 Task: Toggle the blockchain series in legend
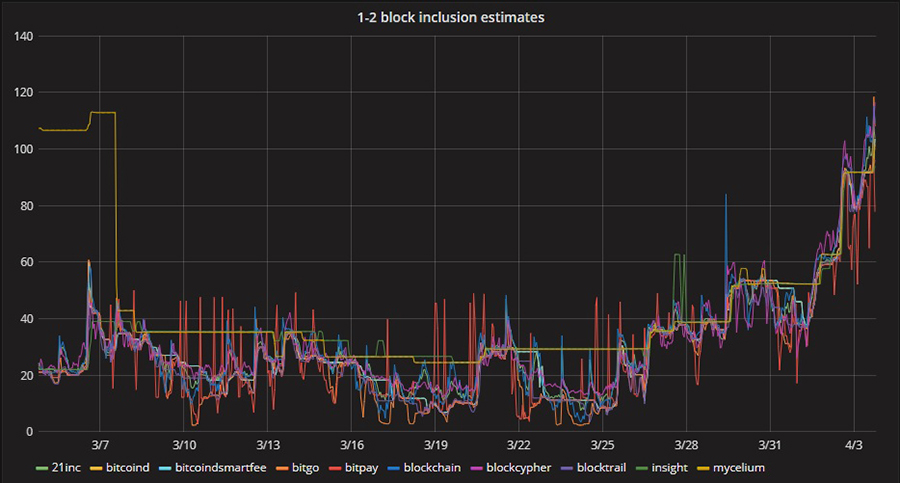click(x=425, y=467)
